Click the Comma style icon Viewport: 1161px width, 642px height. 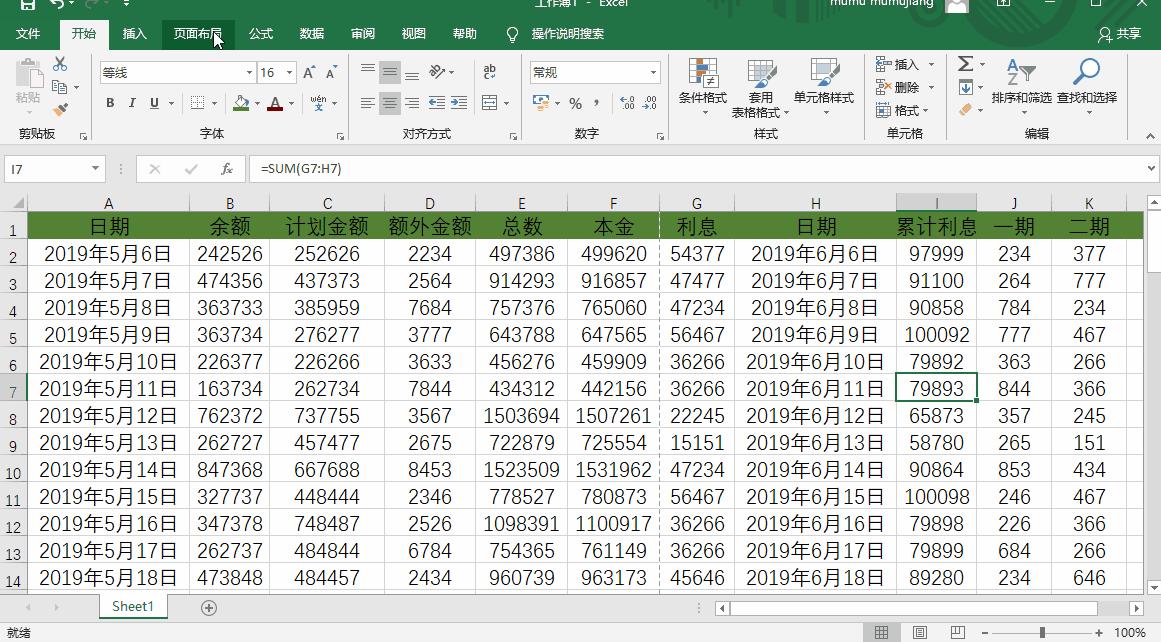[598, 102]
